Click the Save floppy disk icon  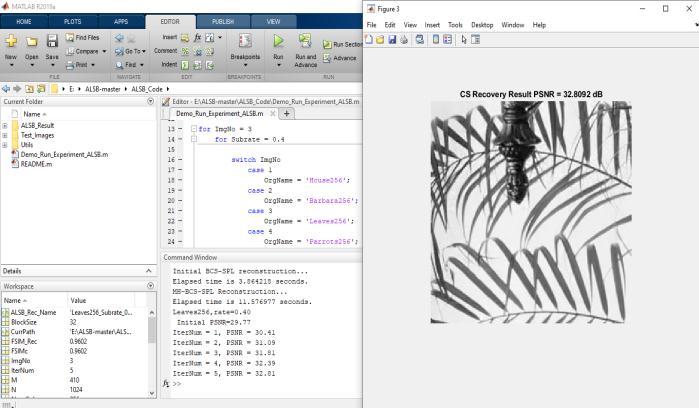click(52, 41)
